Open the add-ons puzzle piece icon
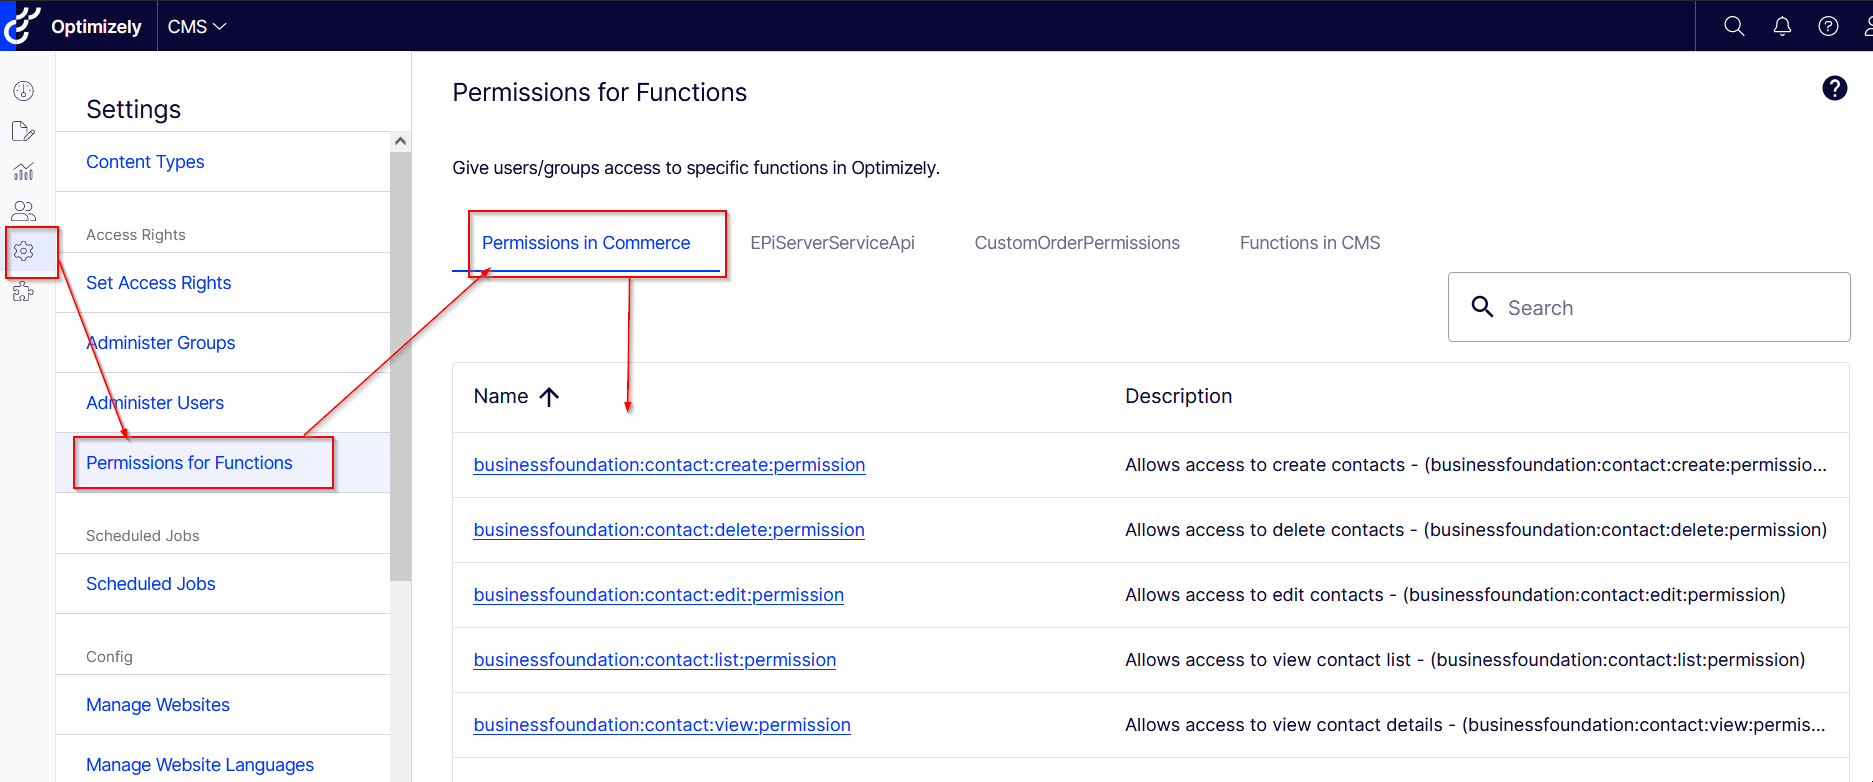1873x782 pixels. tap(24, 292)
